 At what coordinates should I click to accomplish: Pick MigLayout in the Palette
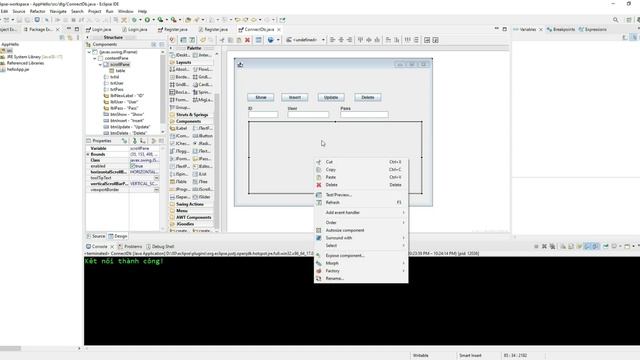202,100
